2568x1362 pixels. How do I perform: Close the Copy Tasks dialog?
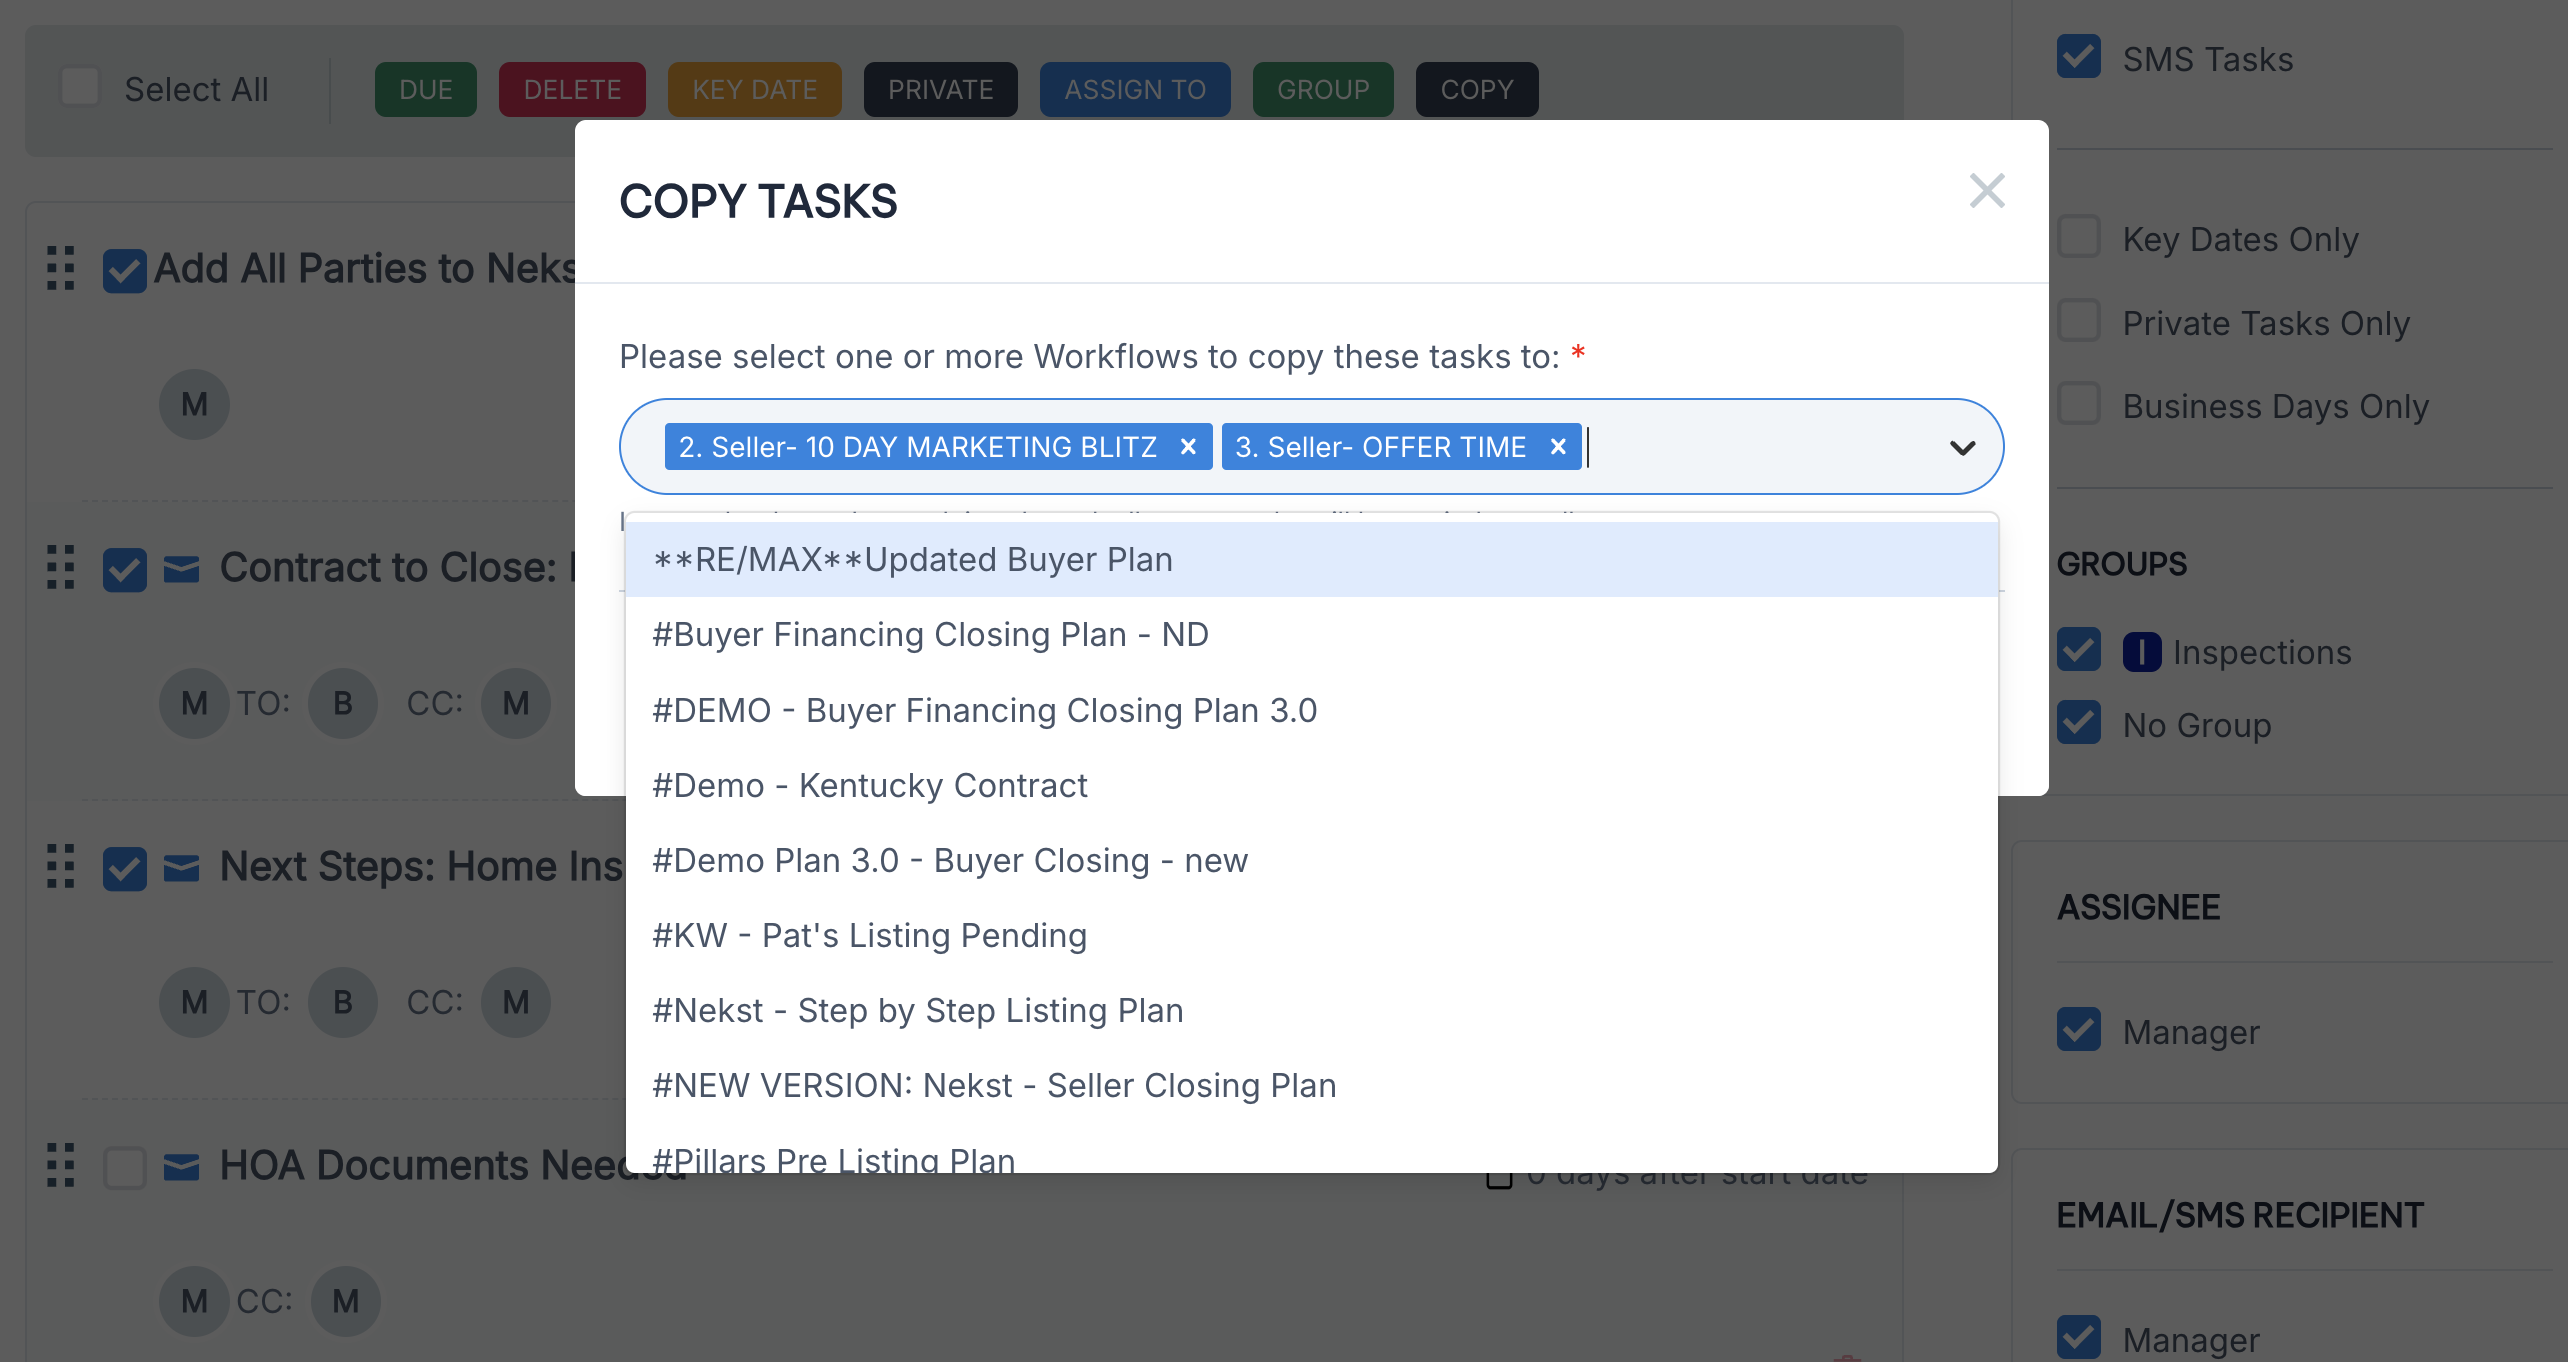pyautogui.click(x=1986, y=191)
